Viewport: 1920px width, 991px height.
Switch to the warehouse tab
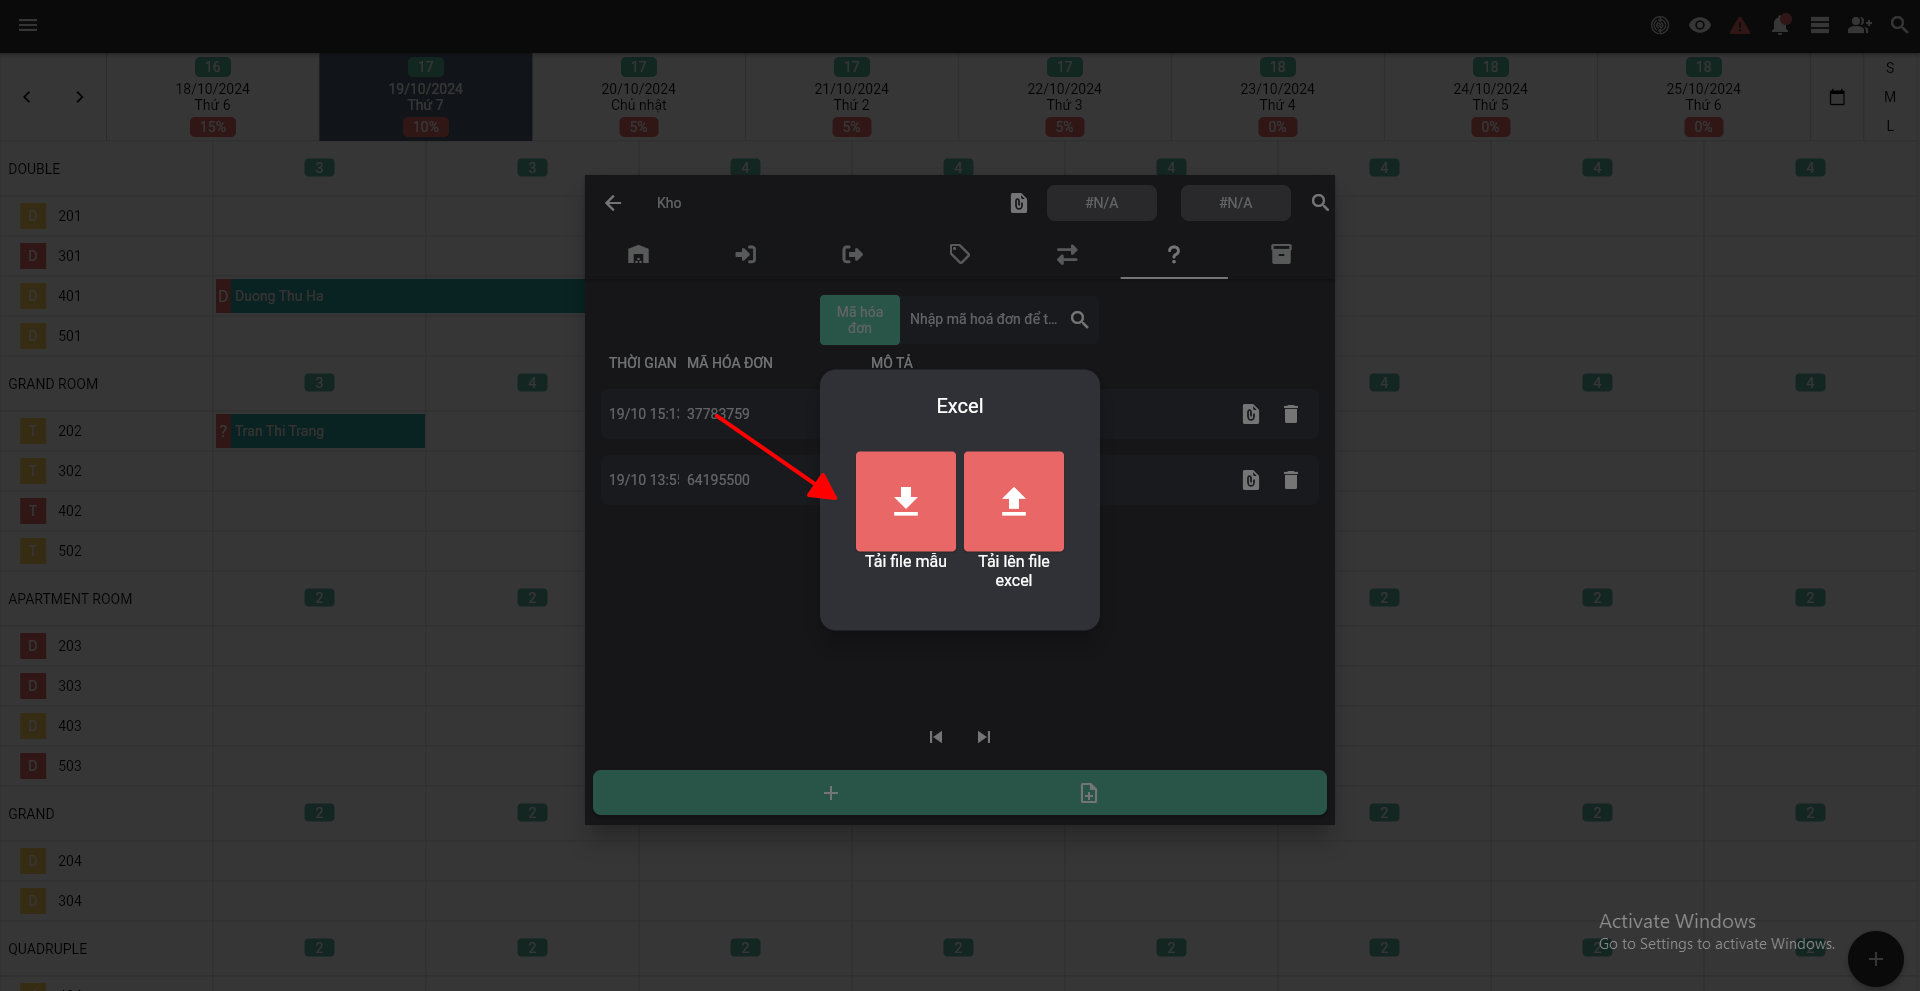pyautogui.click(x=638, y=254)
